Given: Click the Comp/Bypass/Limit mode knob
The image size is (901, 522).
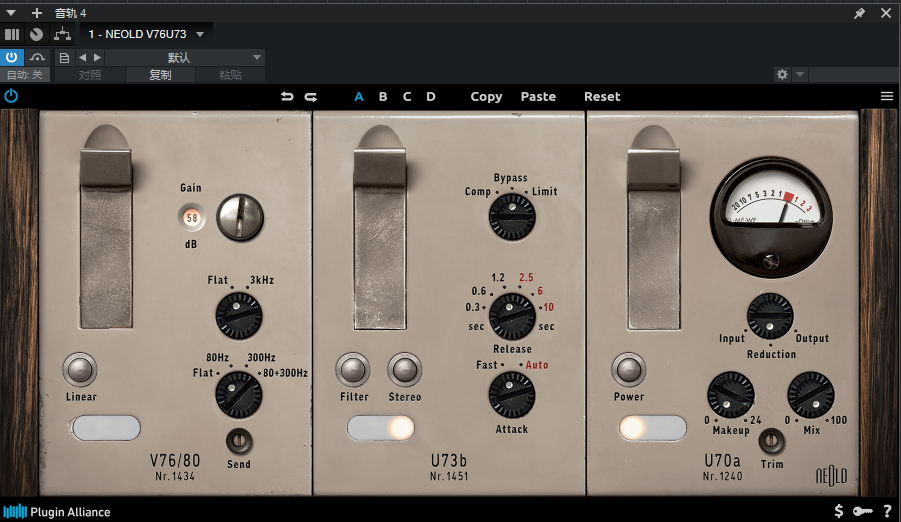Looking at the screenshot, I should (x=511, y=217).
